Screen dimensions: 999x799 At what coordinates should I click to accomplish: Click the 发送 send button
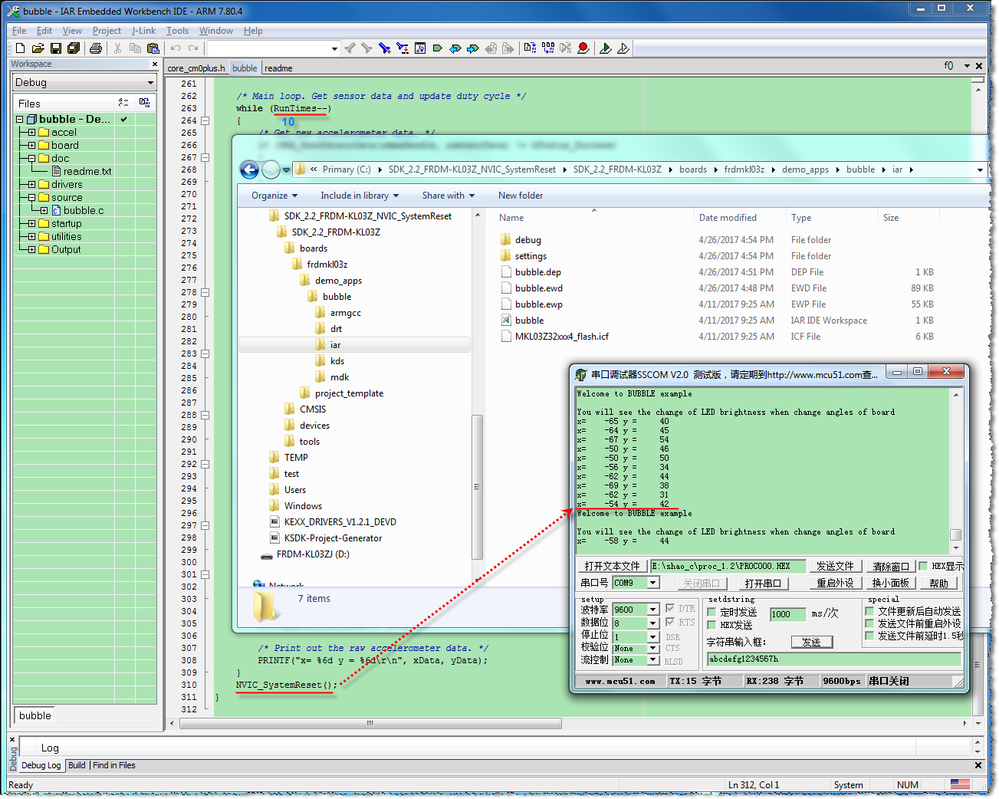[812, 642]
